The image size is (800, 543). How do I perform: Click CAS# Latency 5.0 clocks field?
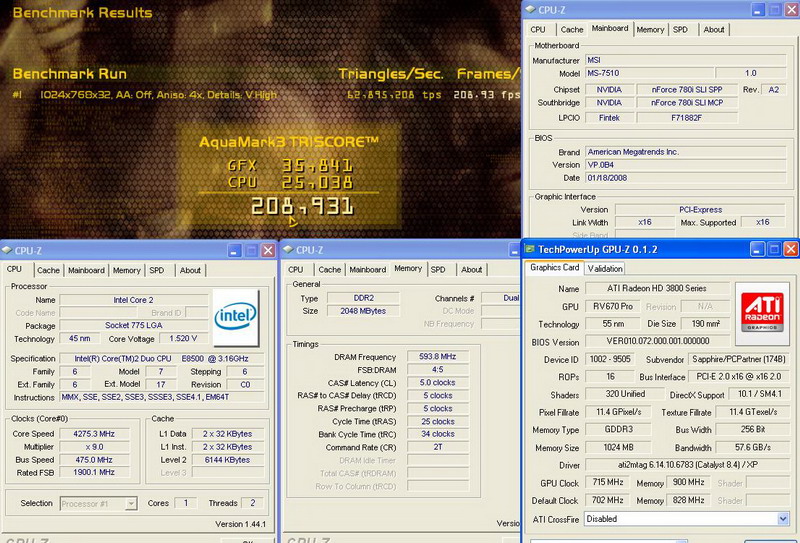coord(438,383)
